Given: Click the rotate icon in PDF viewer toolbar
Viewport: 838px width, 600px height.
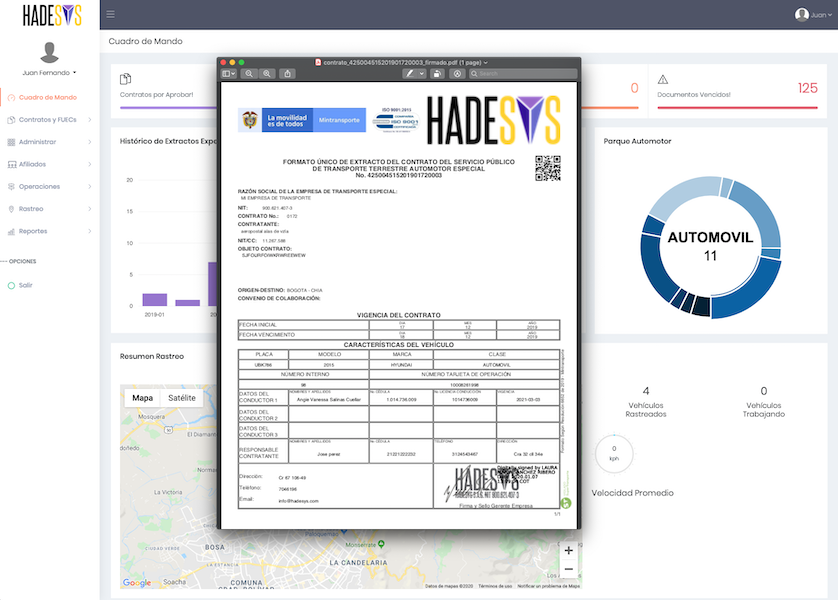Looking at the screenshot, I should click(437, 74).
